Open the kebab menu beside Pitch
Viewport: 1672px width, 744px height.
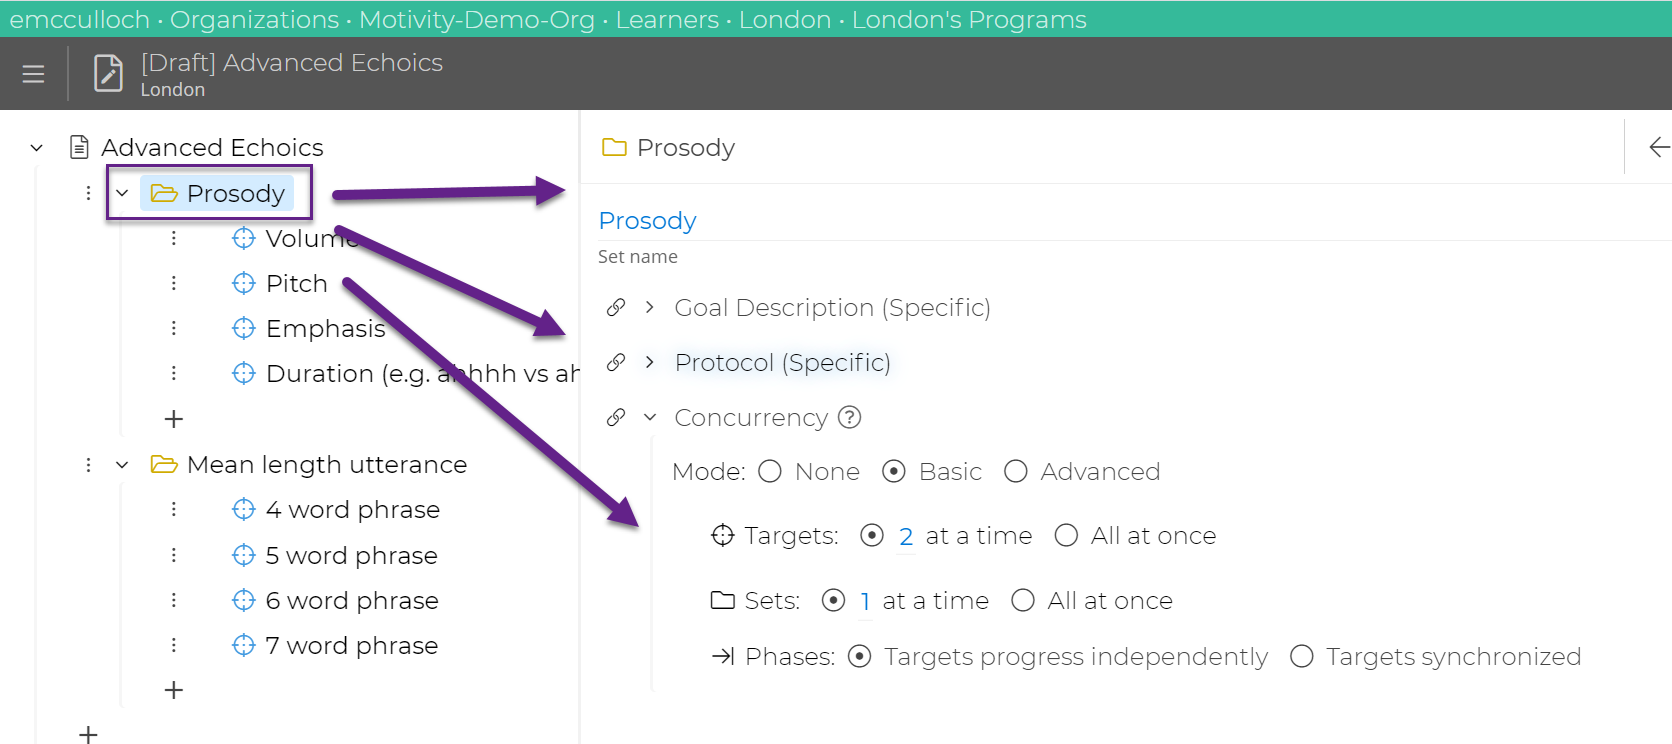tap(173, 283)
